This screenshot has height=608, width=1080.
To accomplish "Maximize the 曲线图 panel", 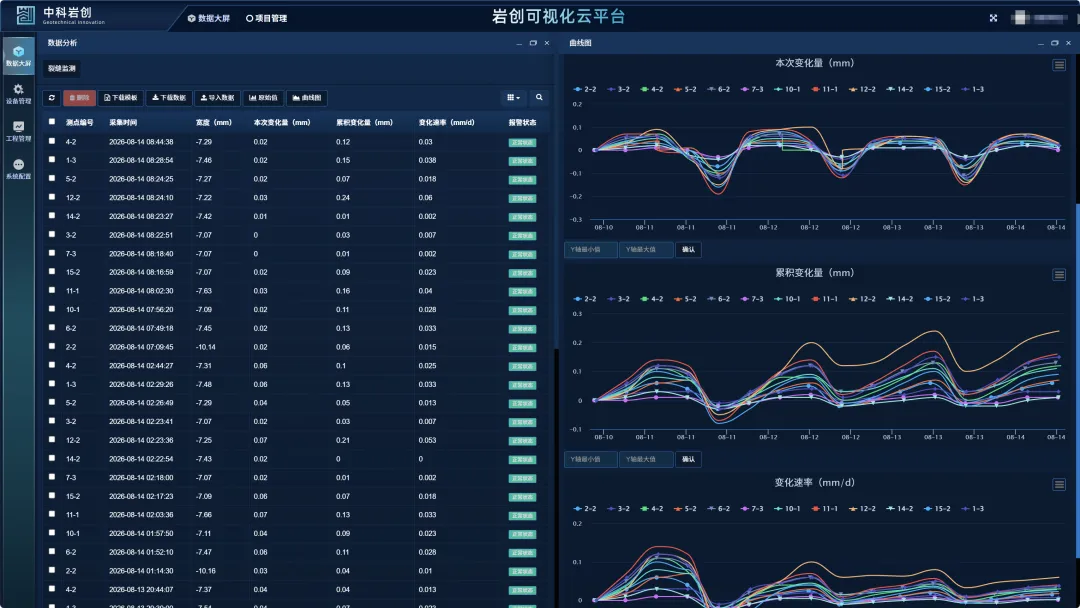I will pyautogui.click(x=1055, y=43).
